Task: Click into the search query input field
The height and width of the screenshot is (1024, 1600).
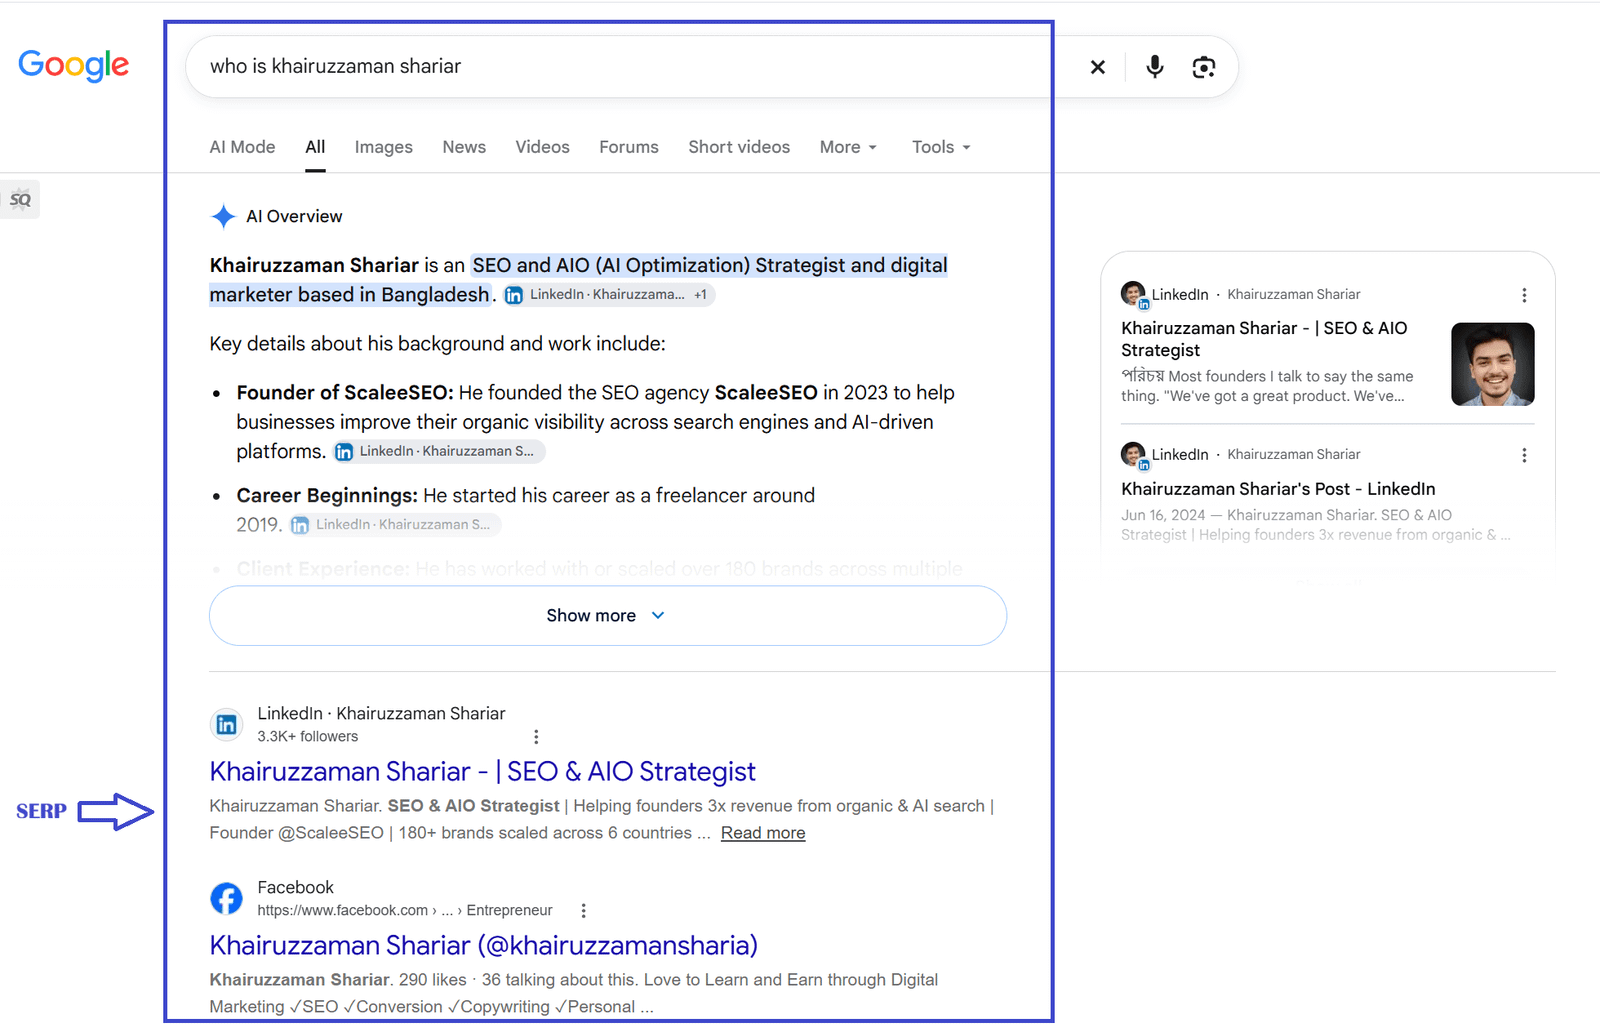Action: [x=635, y=67]
